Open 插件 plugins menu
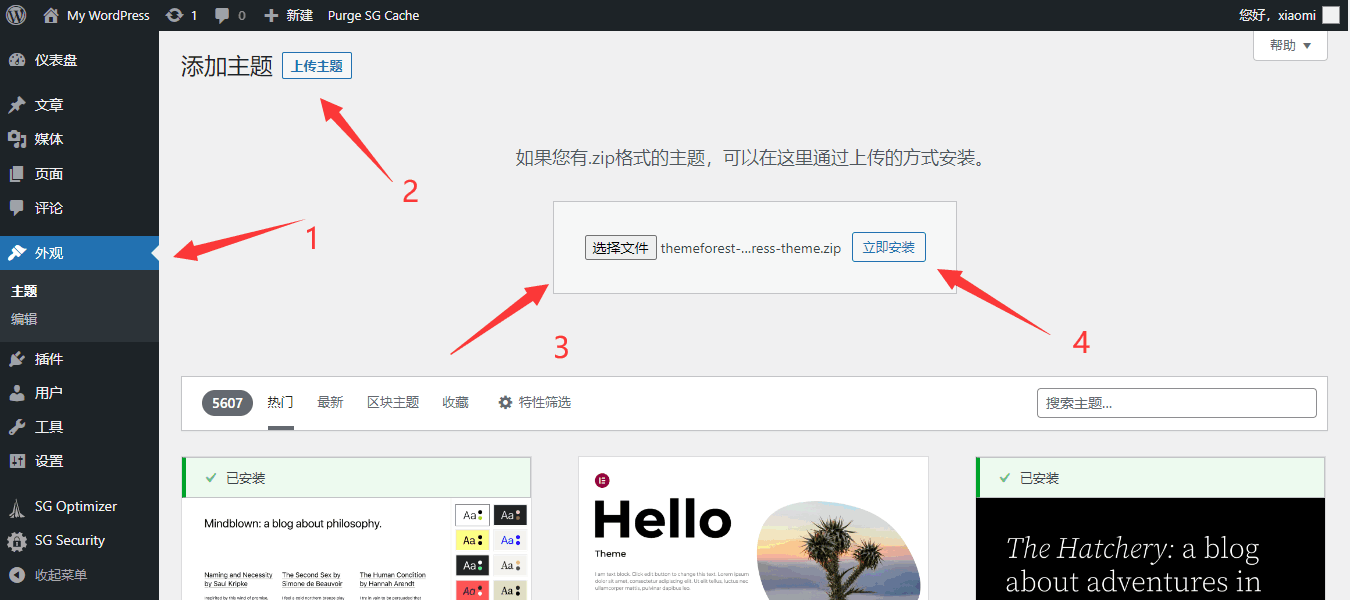This screenshot has width=1350, height=600. coord(49,359)
